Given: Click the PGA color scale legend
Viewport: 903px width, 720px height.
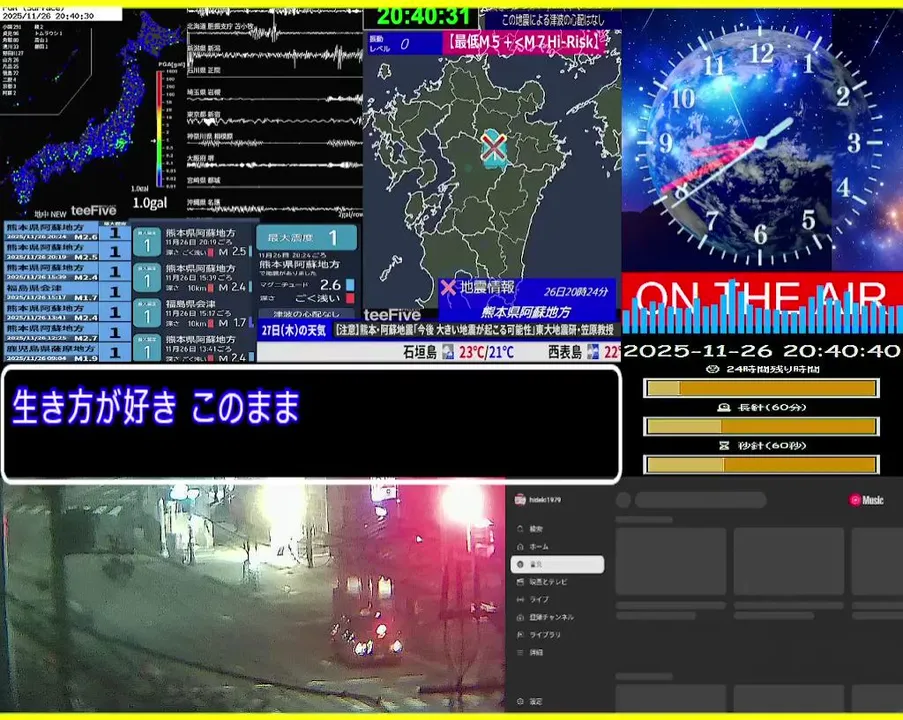Looking at the screenshot, I should [160, 128].
